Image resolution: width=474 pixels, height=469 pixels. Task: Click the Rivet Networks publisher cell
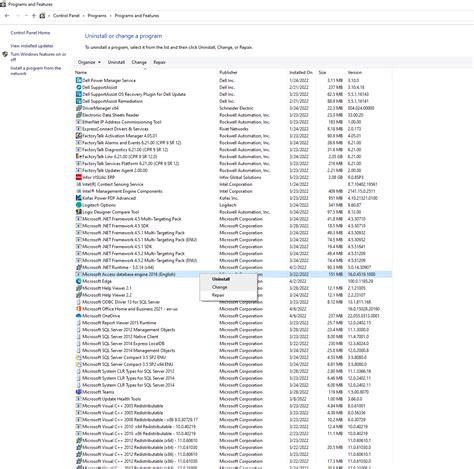coord(234,129)
